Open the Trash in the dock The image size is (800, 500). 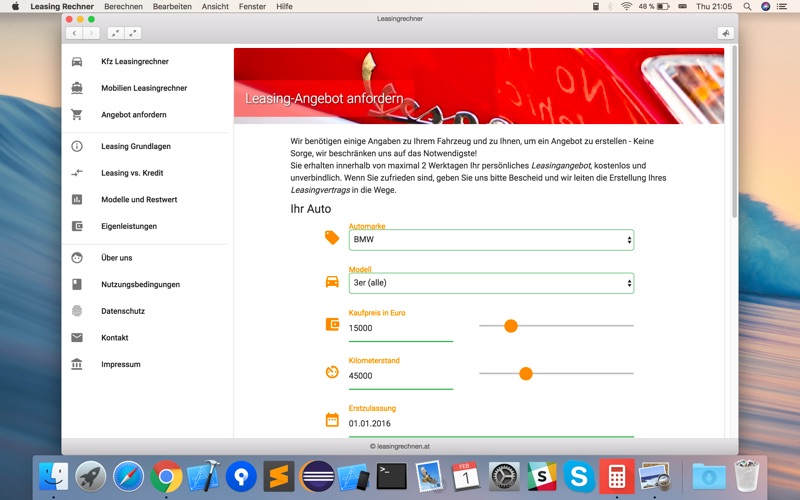pos(746,477)
